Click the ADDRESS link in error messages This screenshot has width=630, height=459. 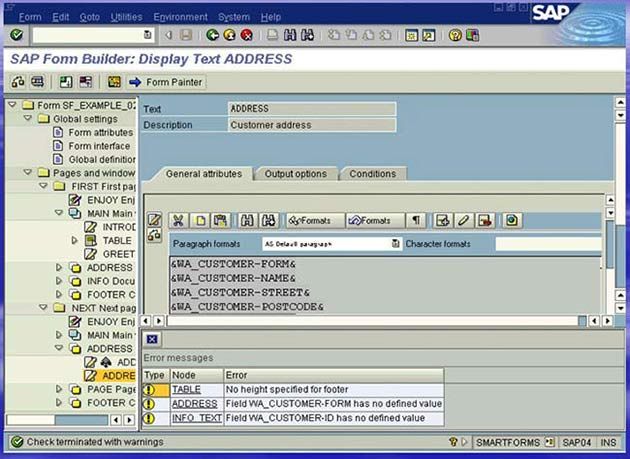click(194, 404)
